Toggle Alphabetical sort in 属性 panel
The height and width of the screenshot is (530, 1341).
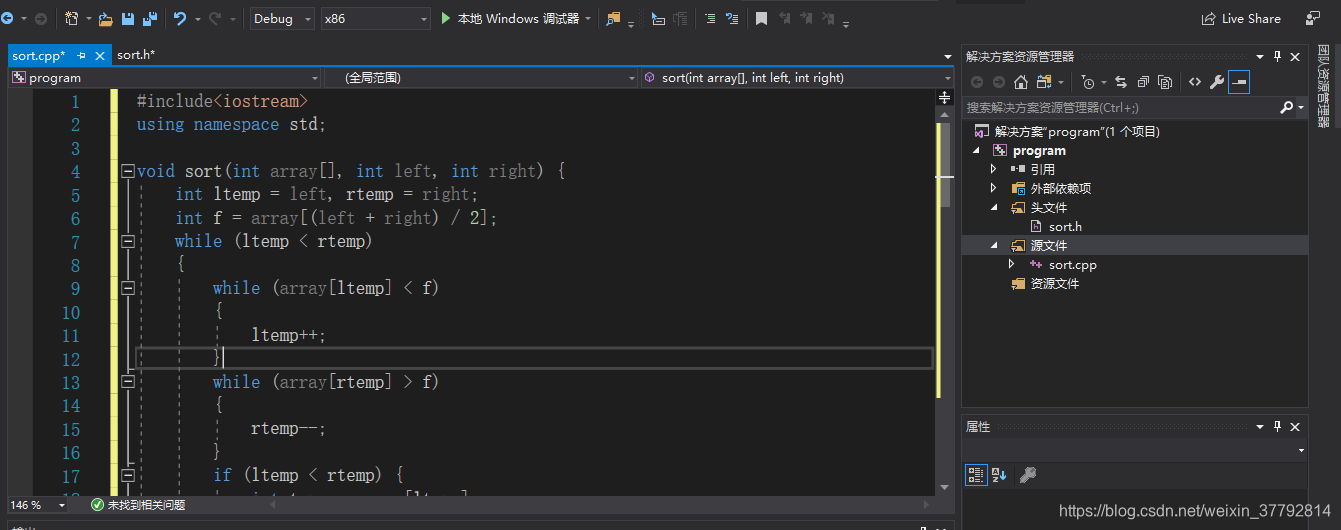(999, 475)
